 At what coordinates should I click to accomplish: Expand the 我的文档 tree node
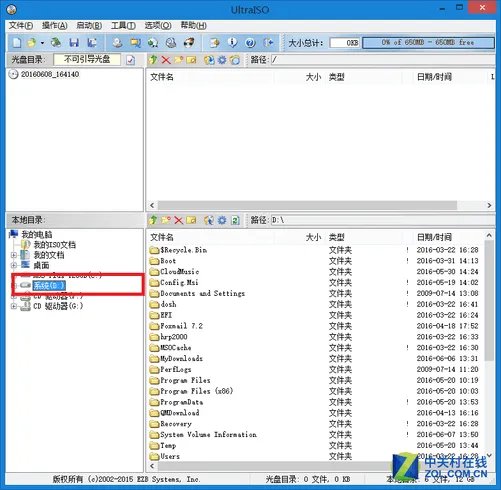(x=13, y=255)
